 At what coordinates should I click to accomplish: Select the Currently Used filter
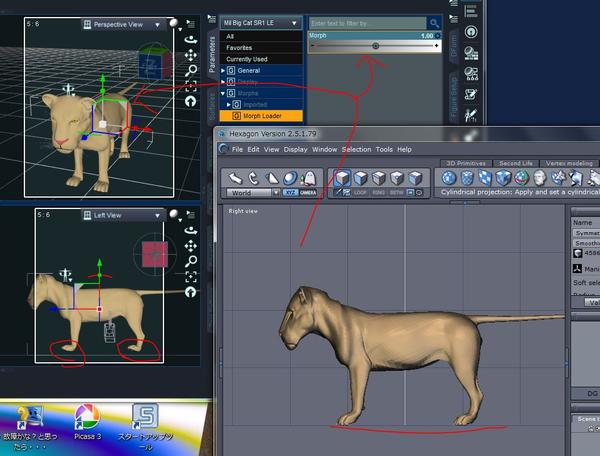click(x=261, y=59)
